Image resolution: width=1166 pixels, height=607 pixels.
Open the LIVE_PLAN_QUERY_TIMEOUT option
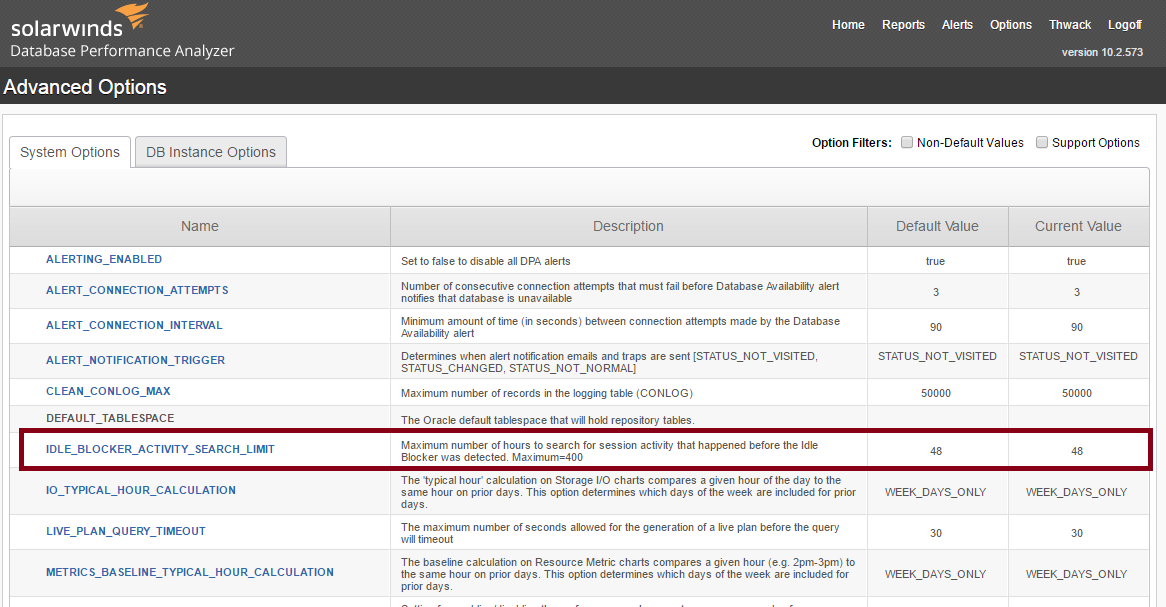(125, 531)
